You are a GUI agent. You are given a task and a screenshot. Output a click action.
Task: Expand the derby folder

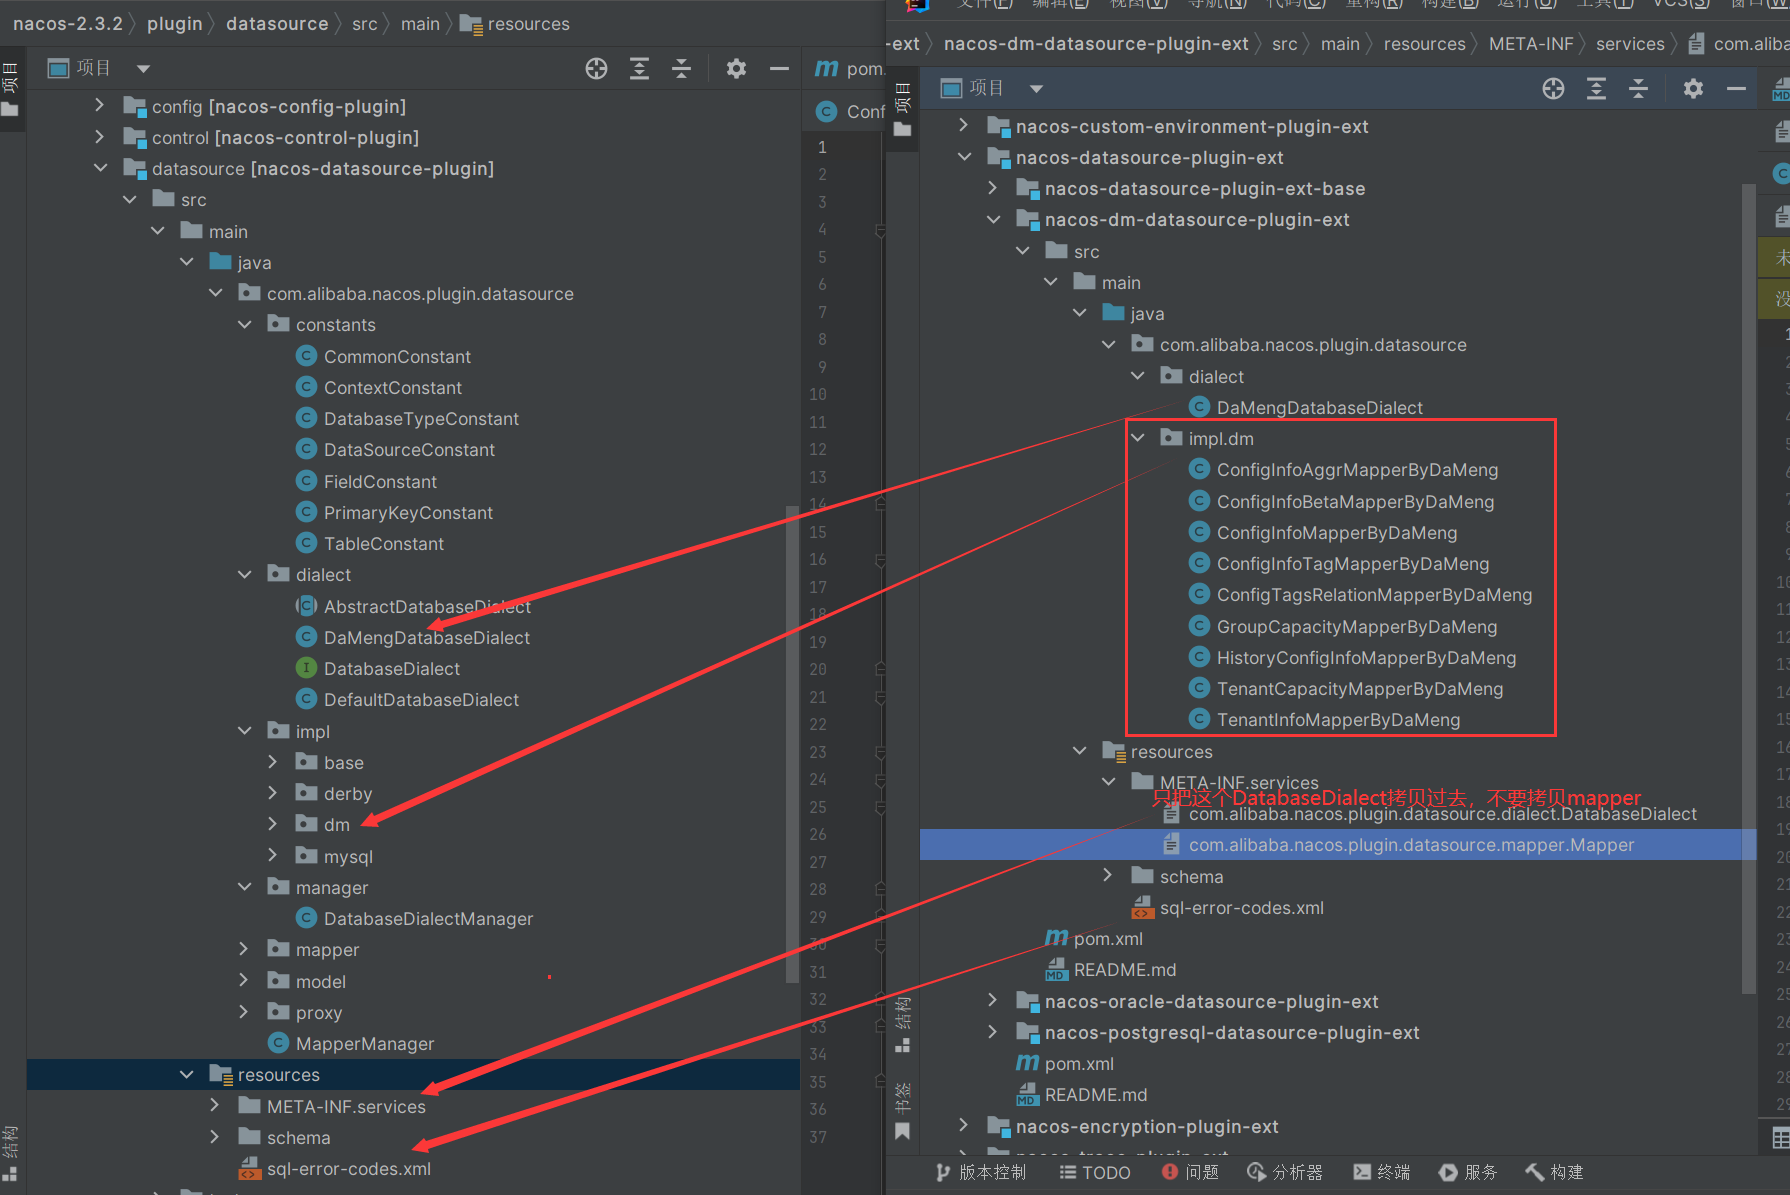click(x=273, y=793)
